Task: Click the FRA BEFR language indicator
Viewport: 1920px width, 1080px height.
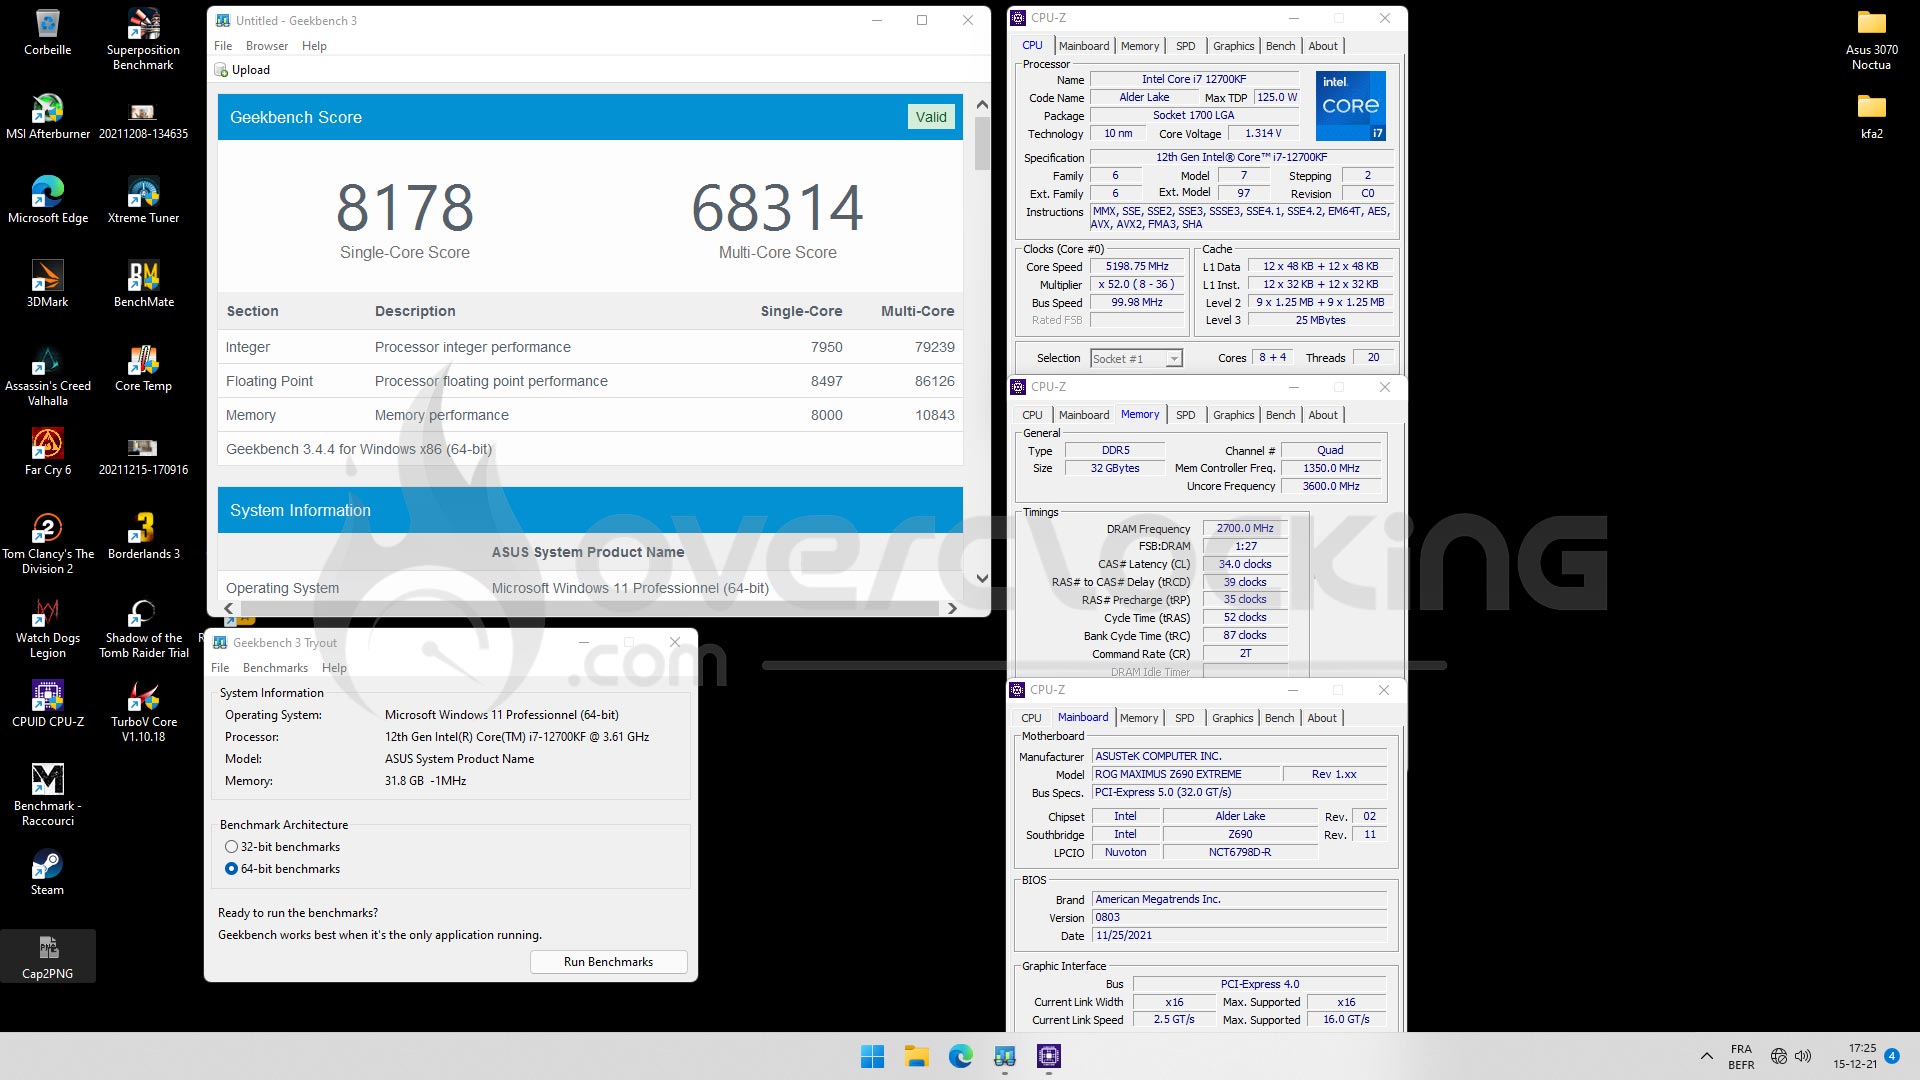Action: point(1741,1056)
